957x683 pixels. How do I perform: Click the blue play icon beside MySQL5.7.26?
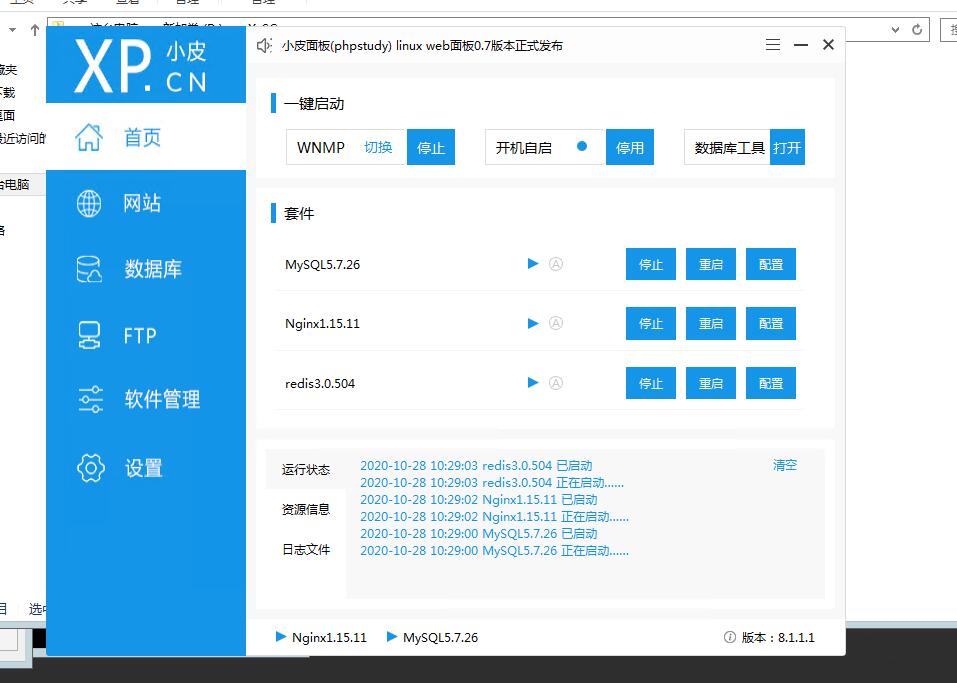click(x=533, y=264)
